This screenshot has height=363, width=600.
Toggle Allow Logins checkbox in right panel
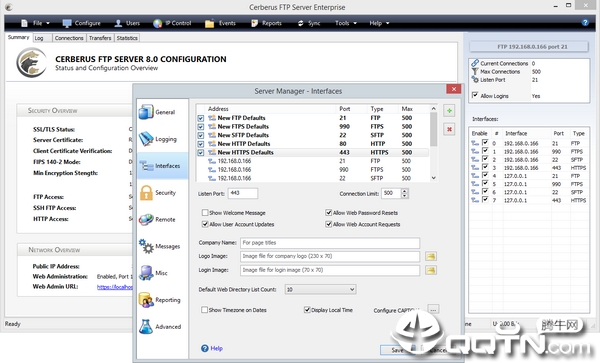click(475, 95)
